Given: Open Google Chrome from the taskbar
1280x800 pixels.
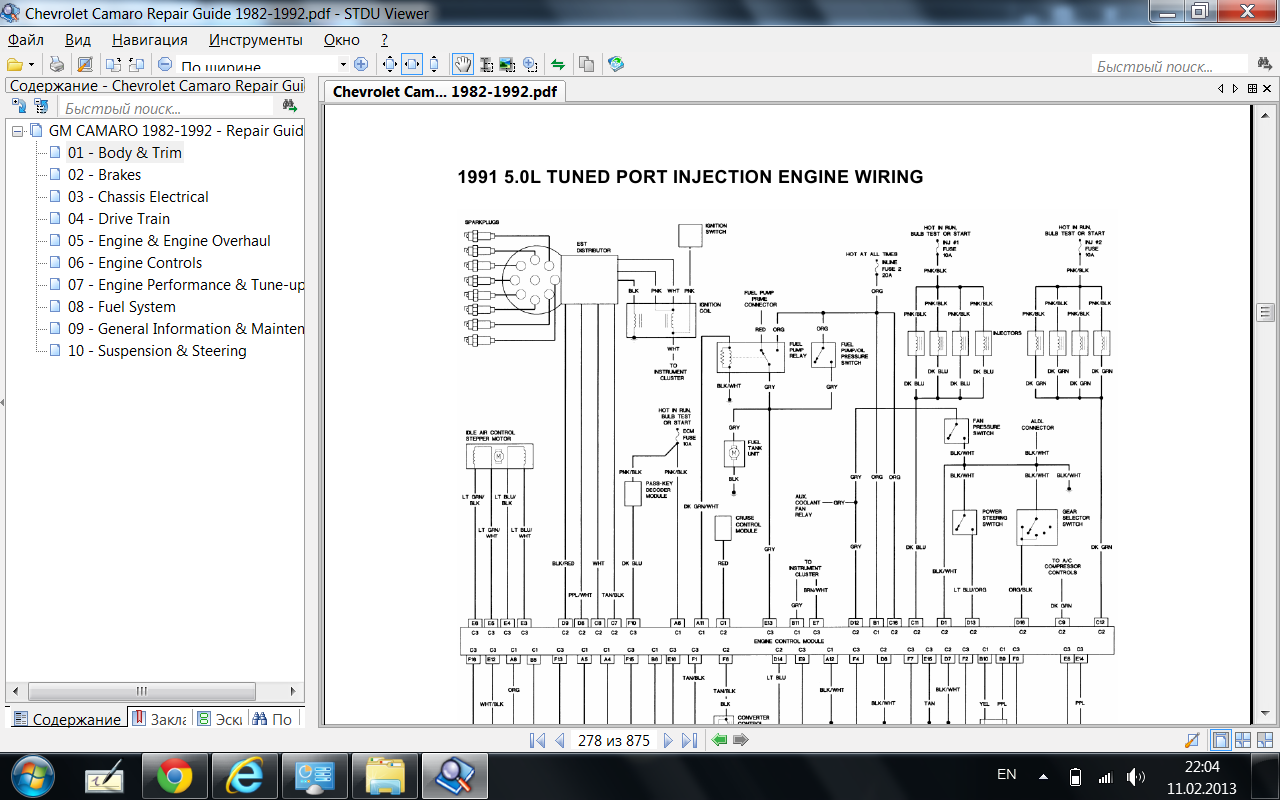Looking at the screenshot, I should click(x=174, y=775).
